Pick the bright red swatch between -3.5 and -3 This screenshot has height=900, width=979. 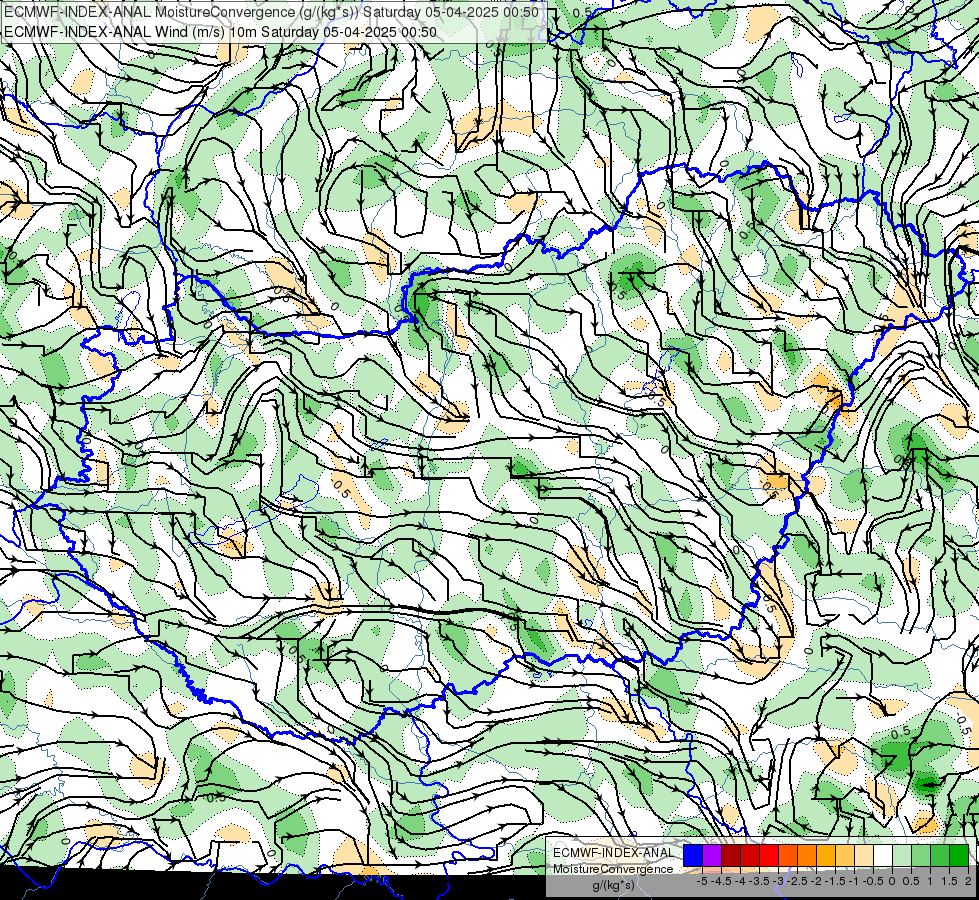(x=769, y=856)
